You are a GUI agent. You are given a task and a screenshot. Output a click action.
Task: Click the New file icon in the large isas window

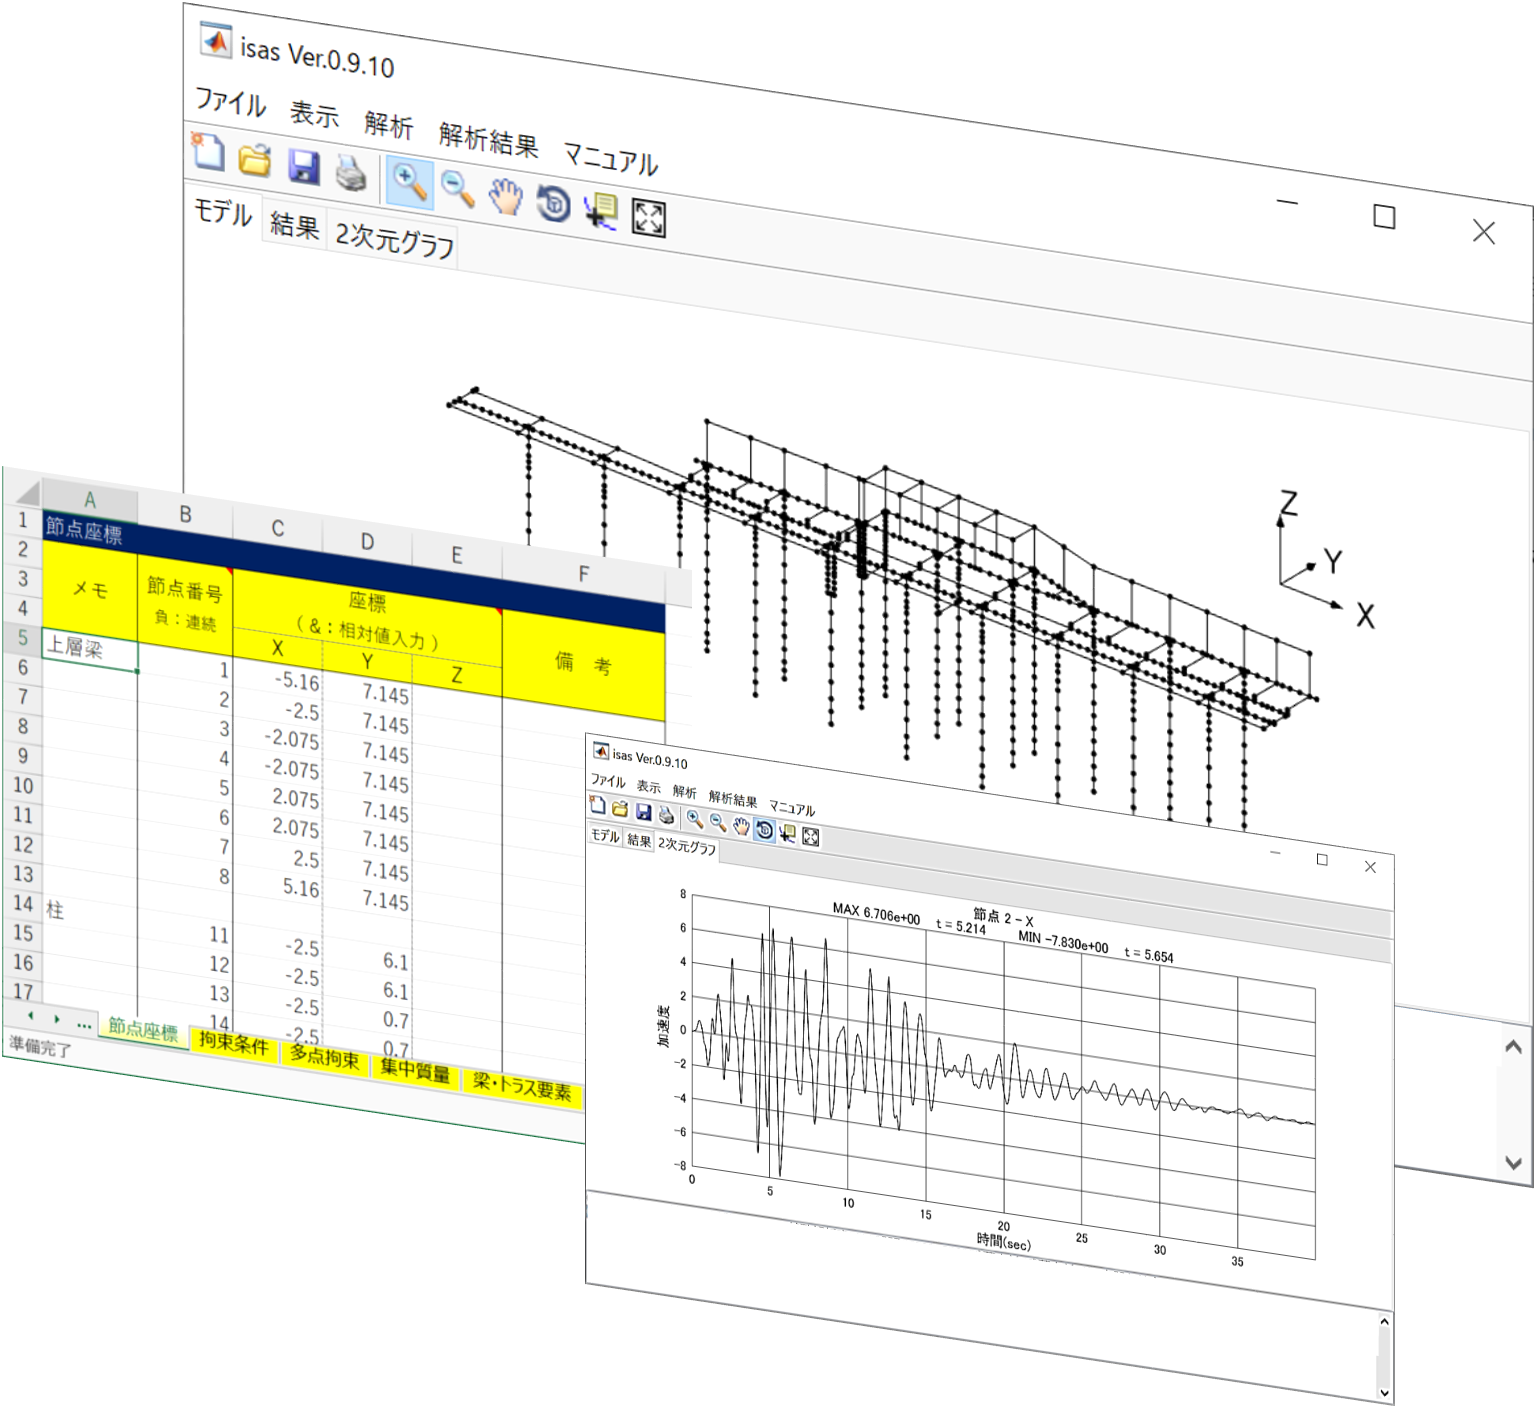208,153
